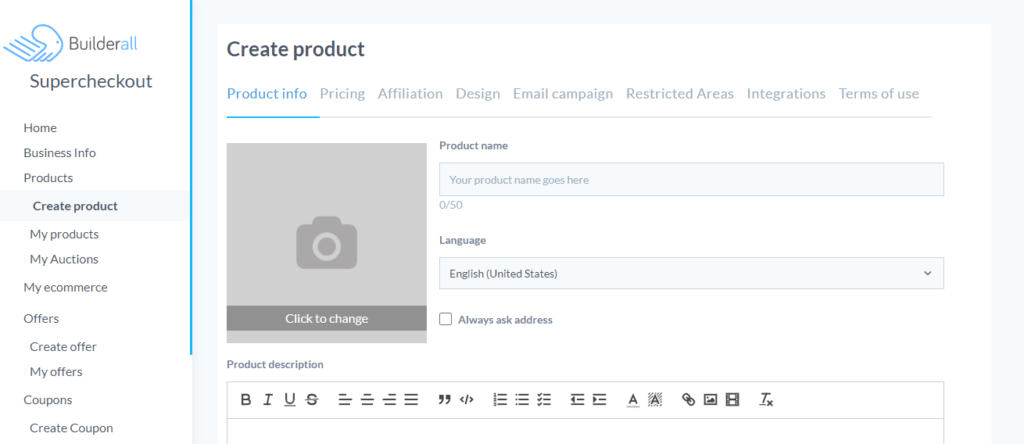Align description text right
The image size is (1024, 444).
pyautogui.click(x=389, y=400)
